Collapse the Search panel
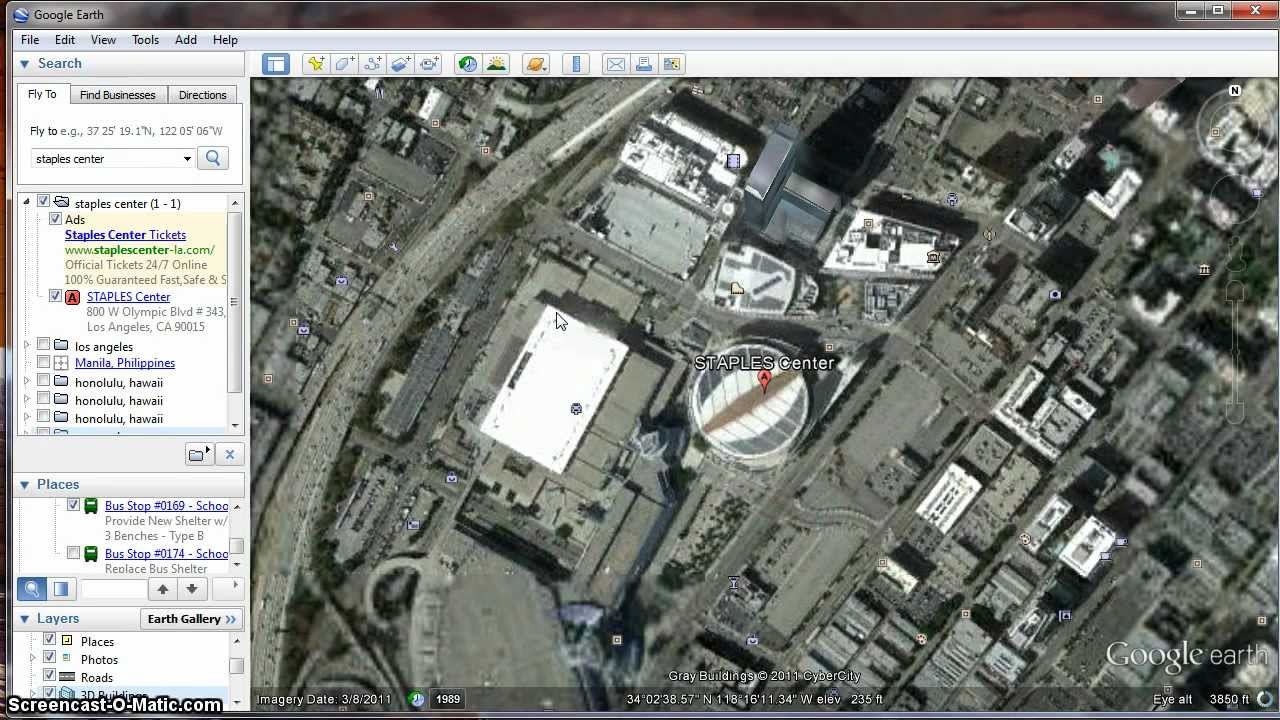 tap(24, 64)
